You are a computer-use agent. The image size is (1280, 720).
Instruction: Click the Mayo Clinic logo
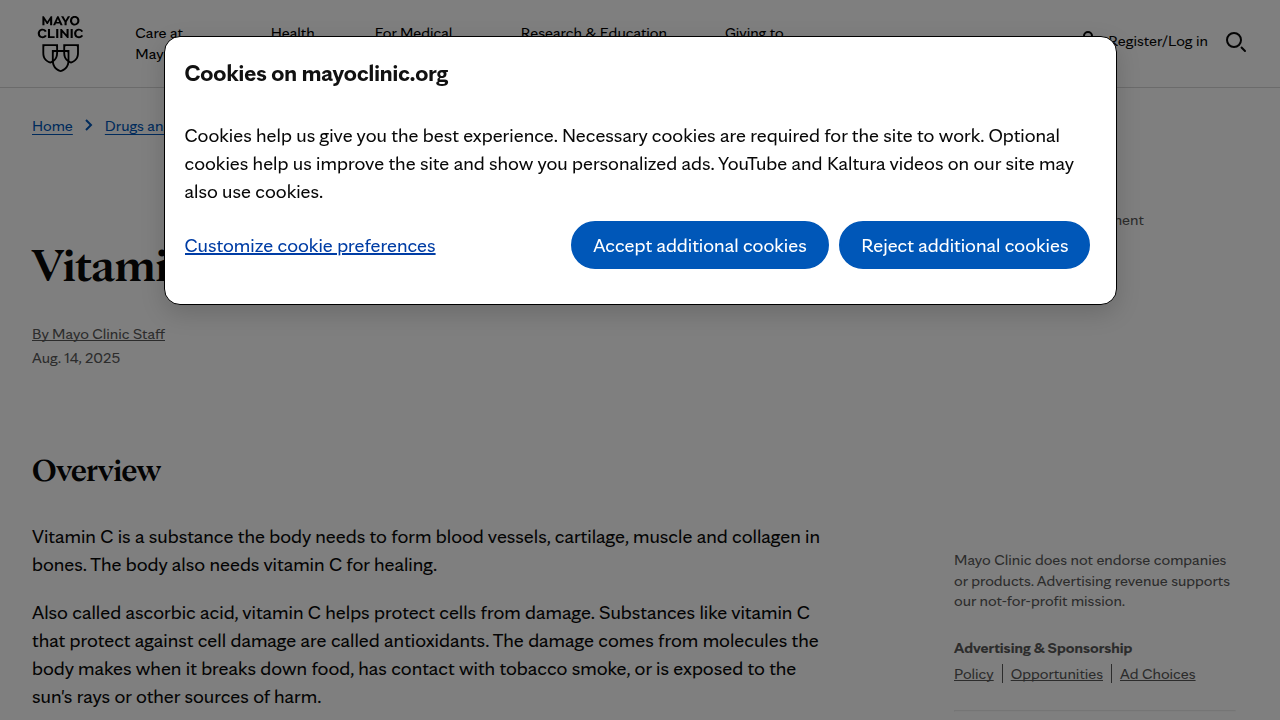click(60, 43)
